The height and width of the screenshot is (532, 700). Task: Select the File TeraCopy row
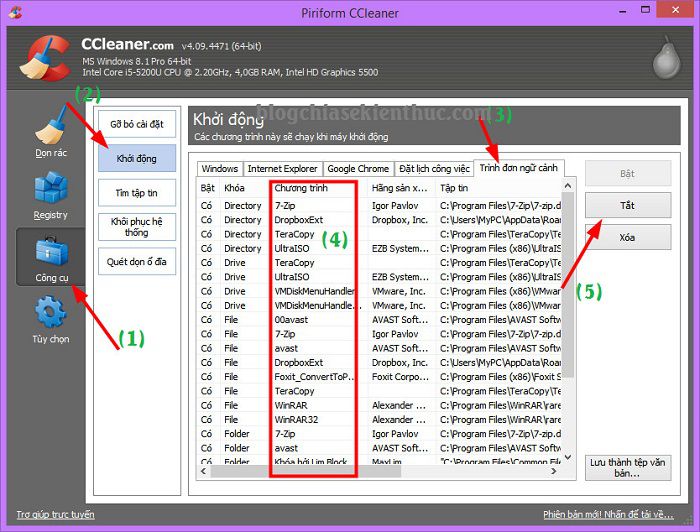[379, 391]
